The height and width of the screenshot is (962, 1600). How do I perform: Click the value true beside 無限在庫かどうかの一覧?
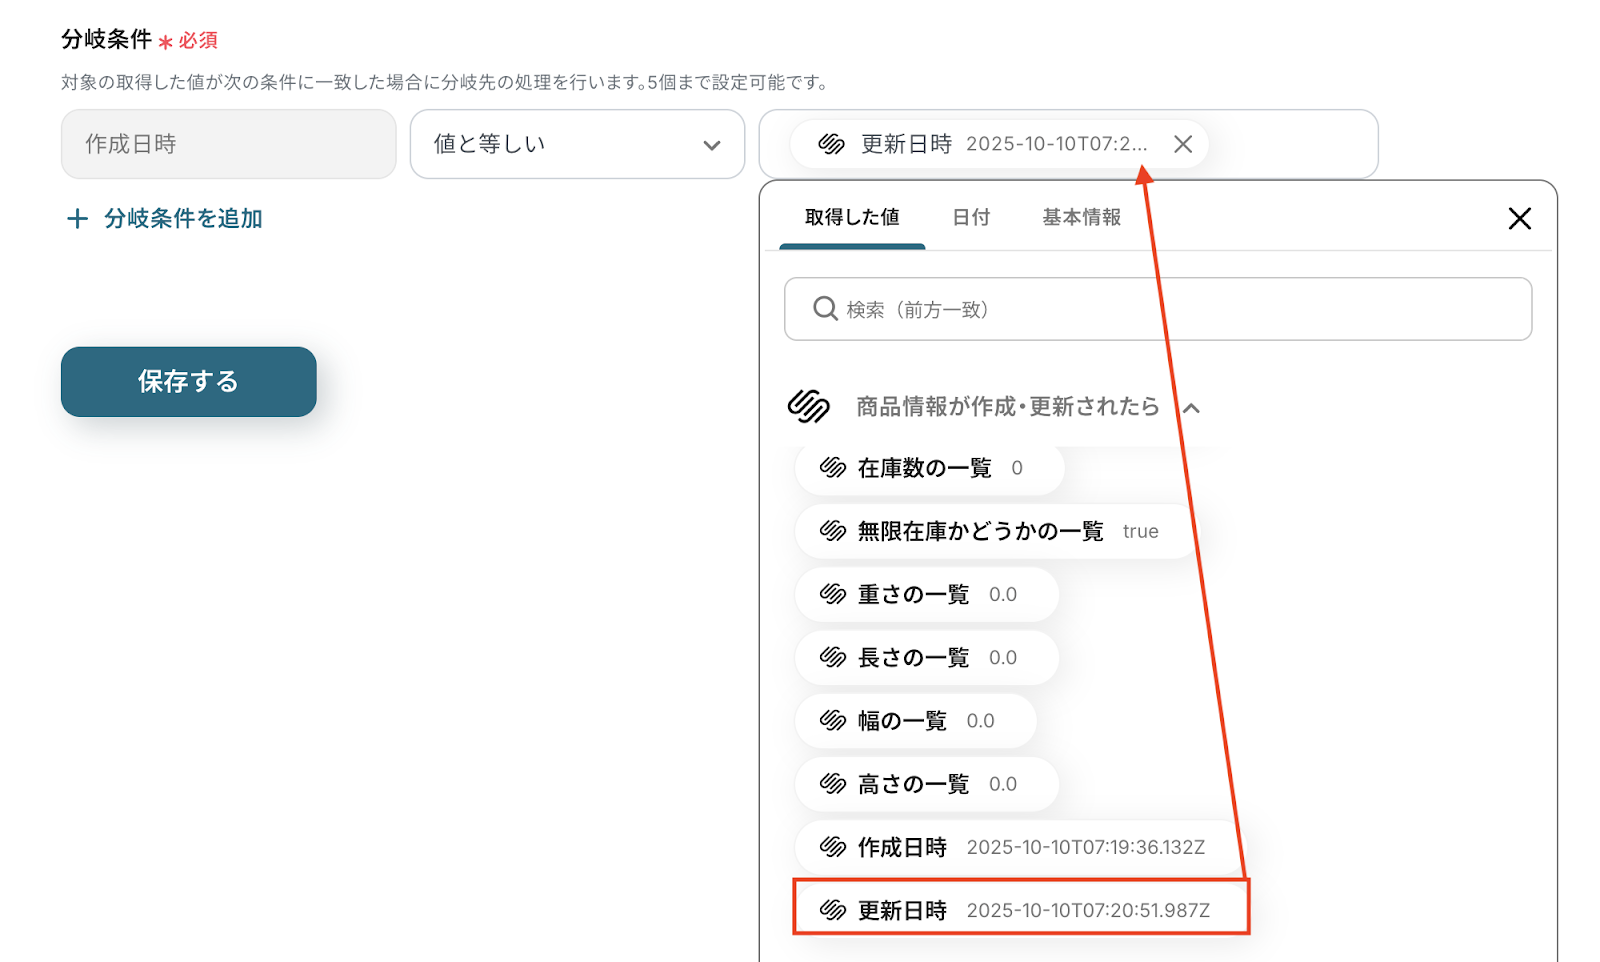pos(1140,531)
